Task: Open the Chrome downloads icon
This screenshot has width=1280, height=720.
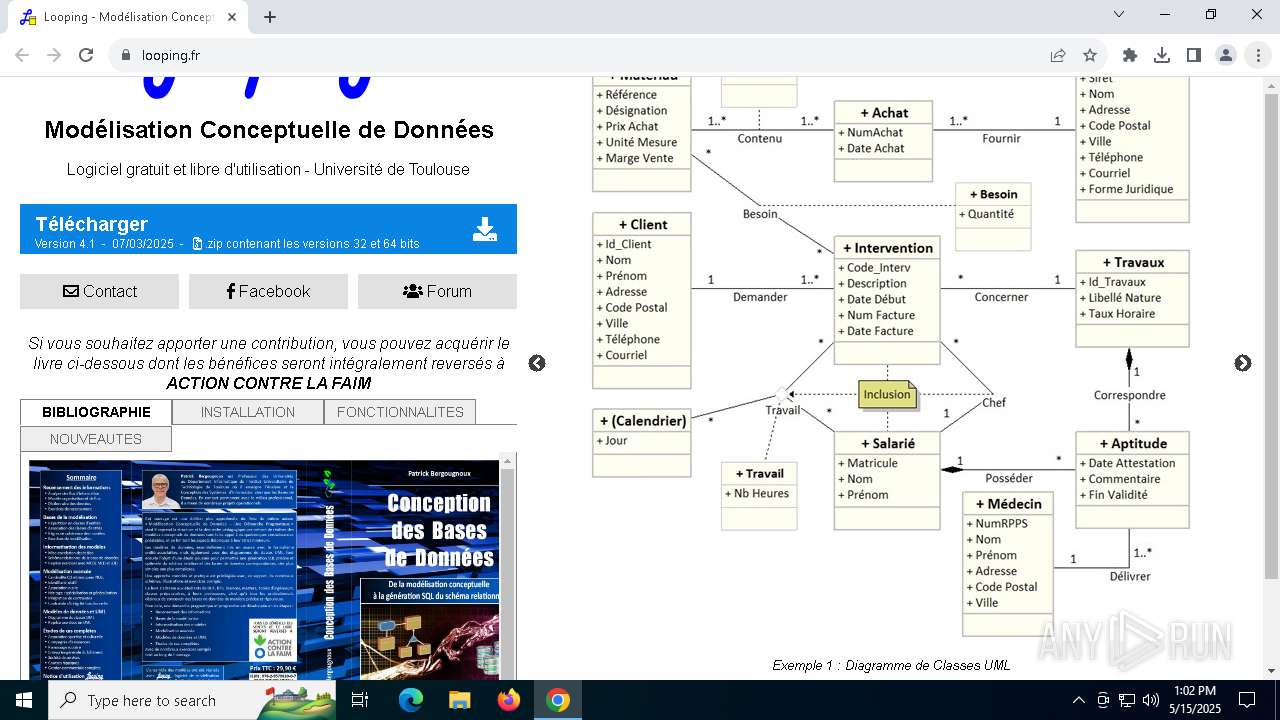Action: (1162, 55)
